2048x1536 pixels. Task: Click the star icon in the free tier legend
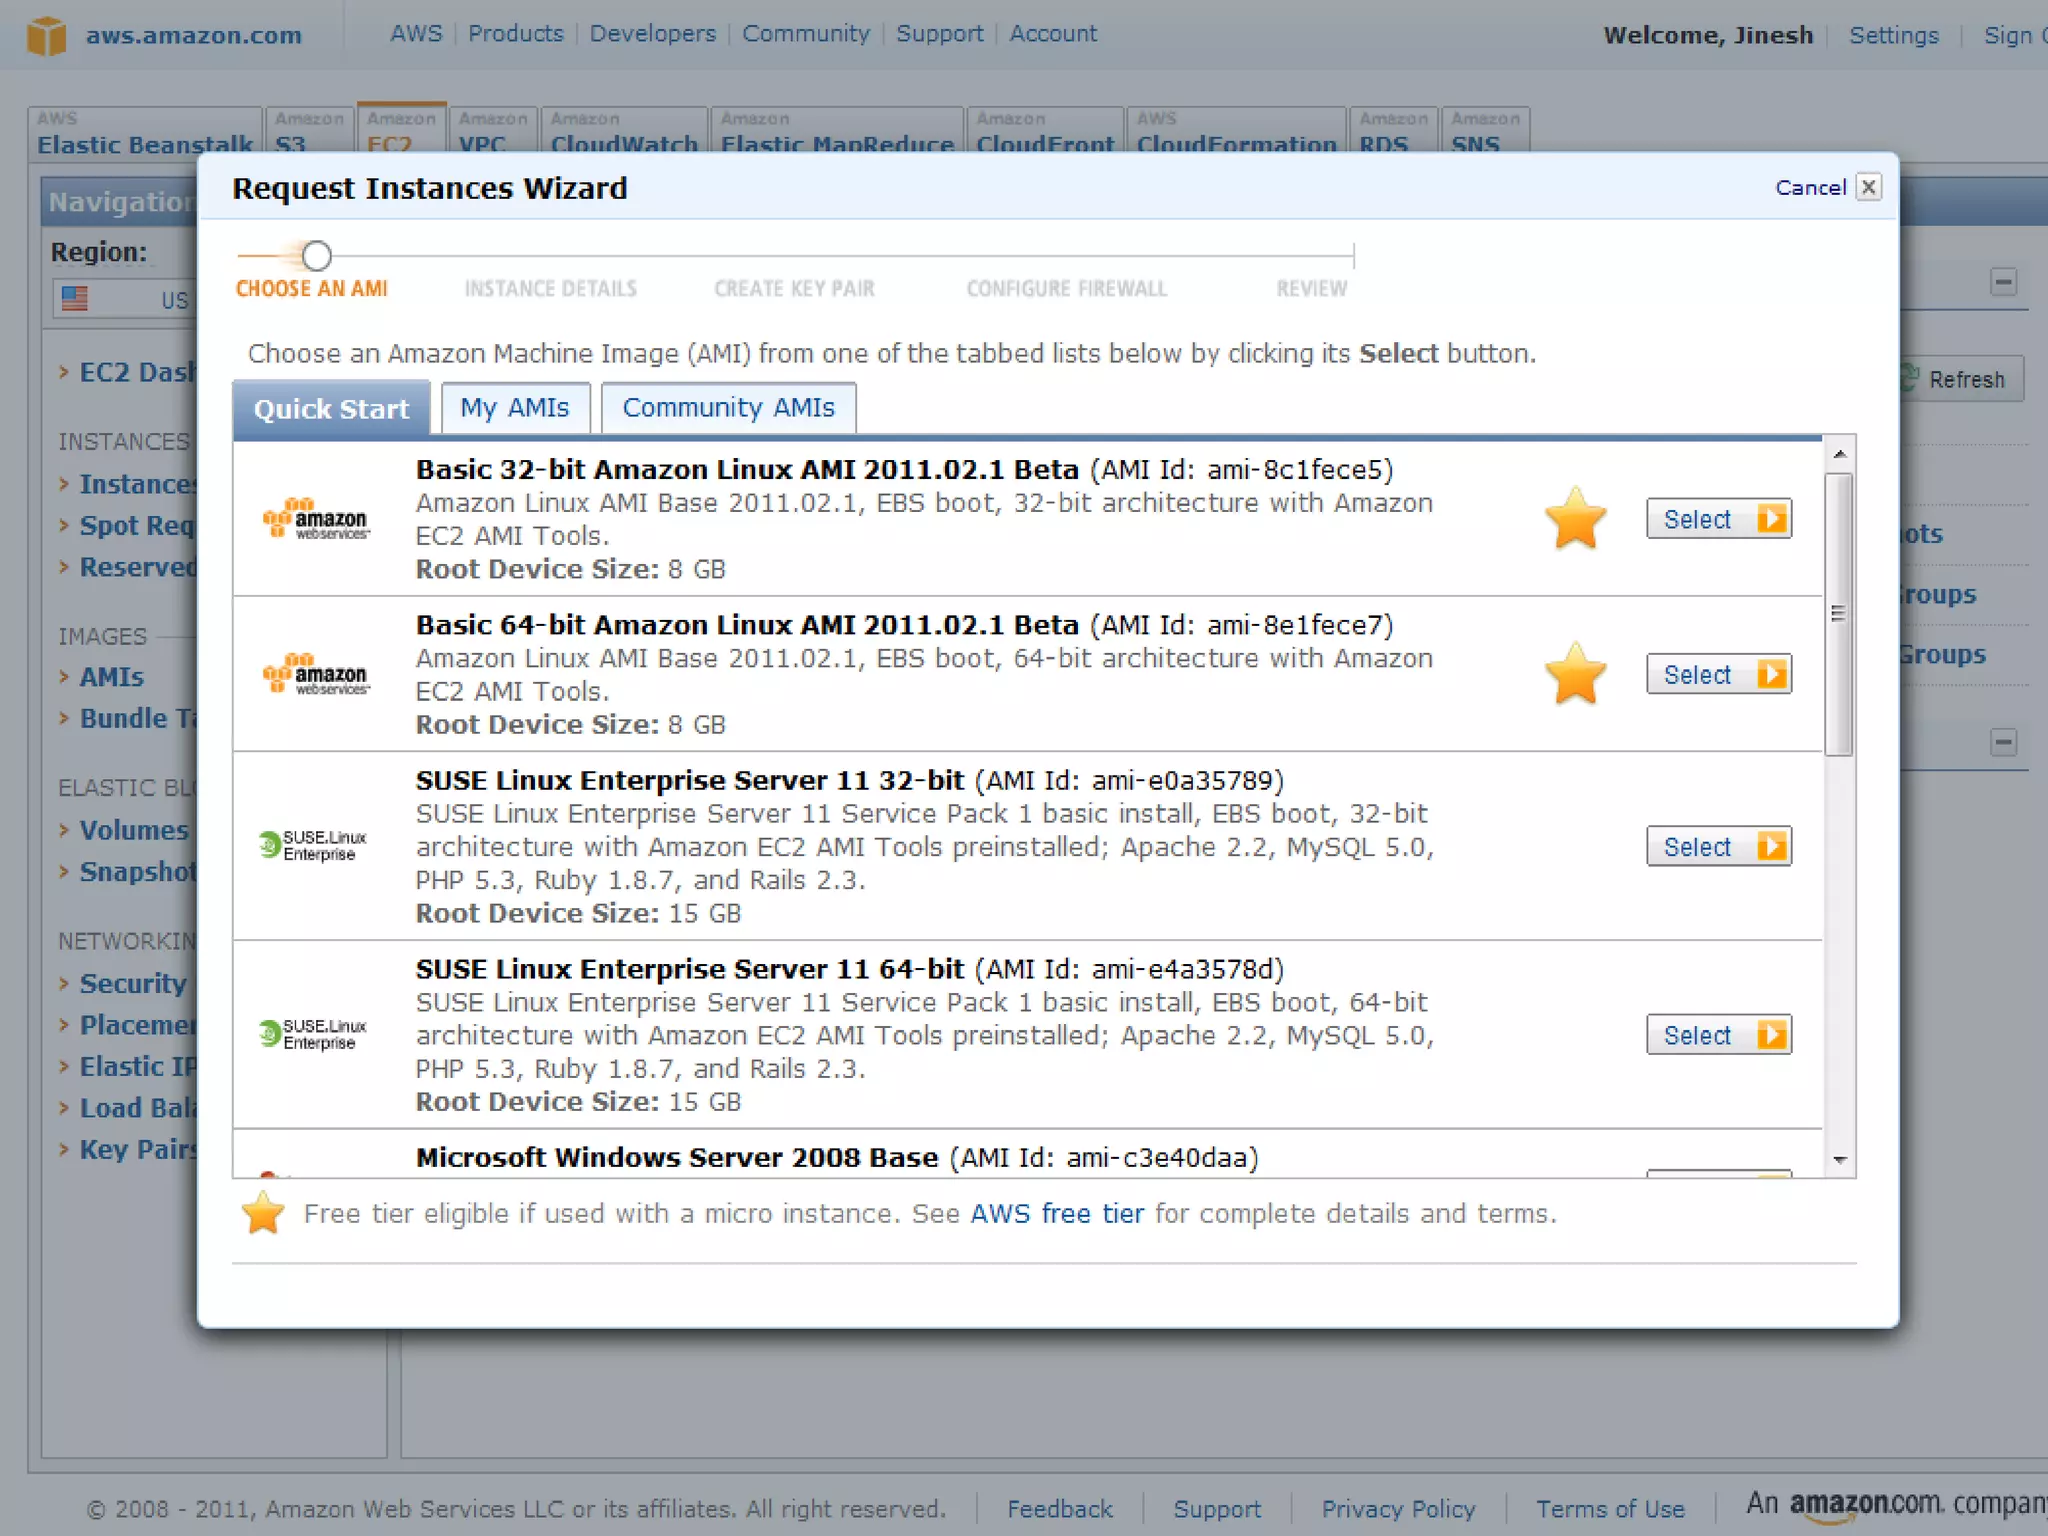(x=263, y=1213)
